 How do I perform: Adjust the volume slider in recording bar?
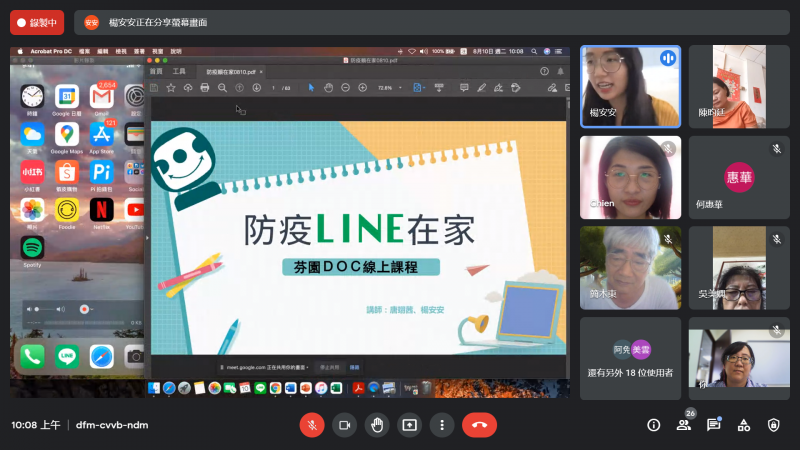tap(45, 309)
